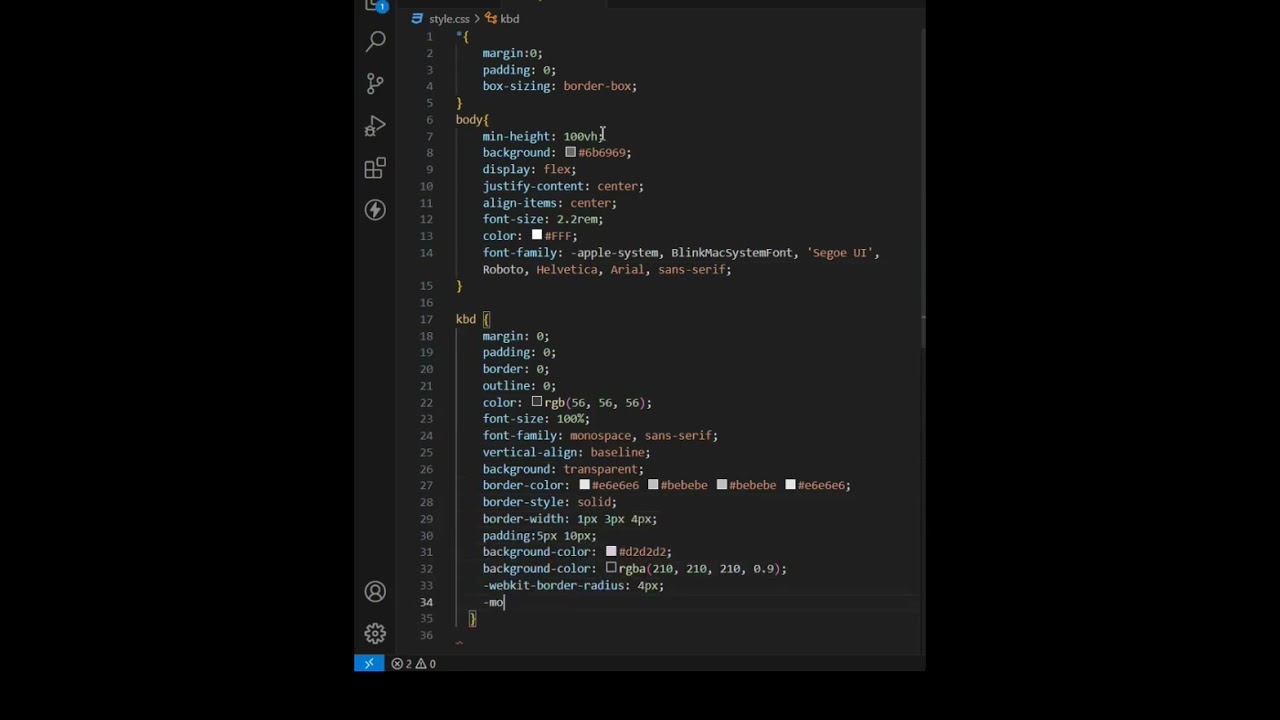Click the first #e6e6e6 border-color swatch
The image size is (1280, 720).
(585, 485)
